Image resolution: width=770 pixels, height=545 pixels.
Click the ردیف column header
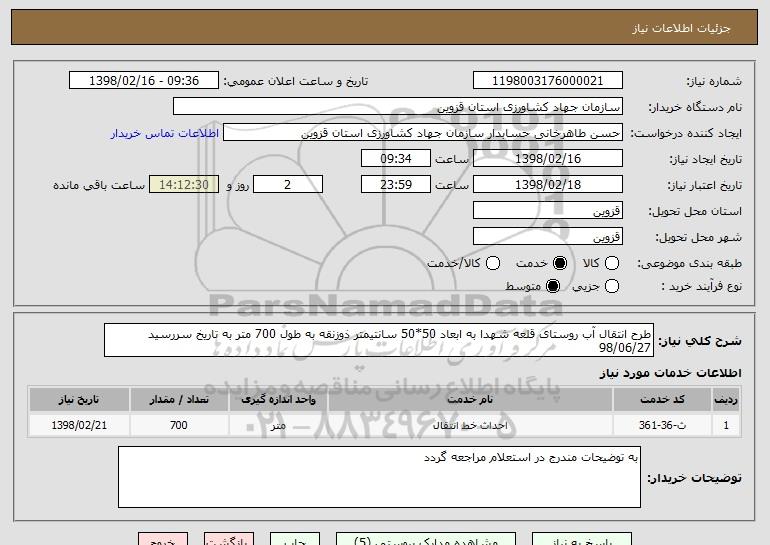point(726,400)
